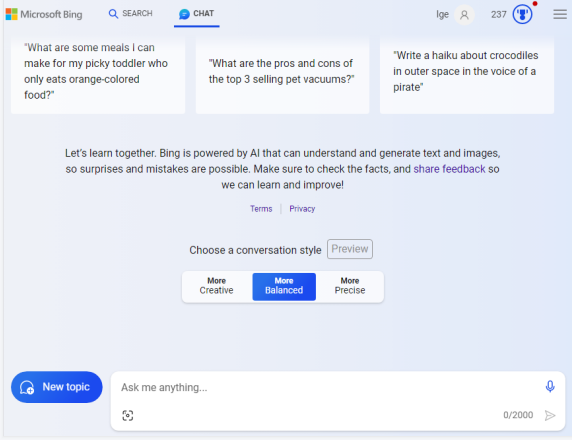Viewport: 572px width, 440px height.
Task: Select the CHAT tab
Action: [x=197, y=14]
